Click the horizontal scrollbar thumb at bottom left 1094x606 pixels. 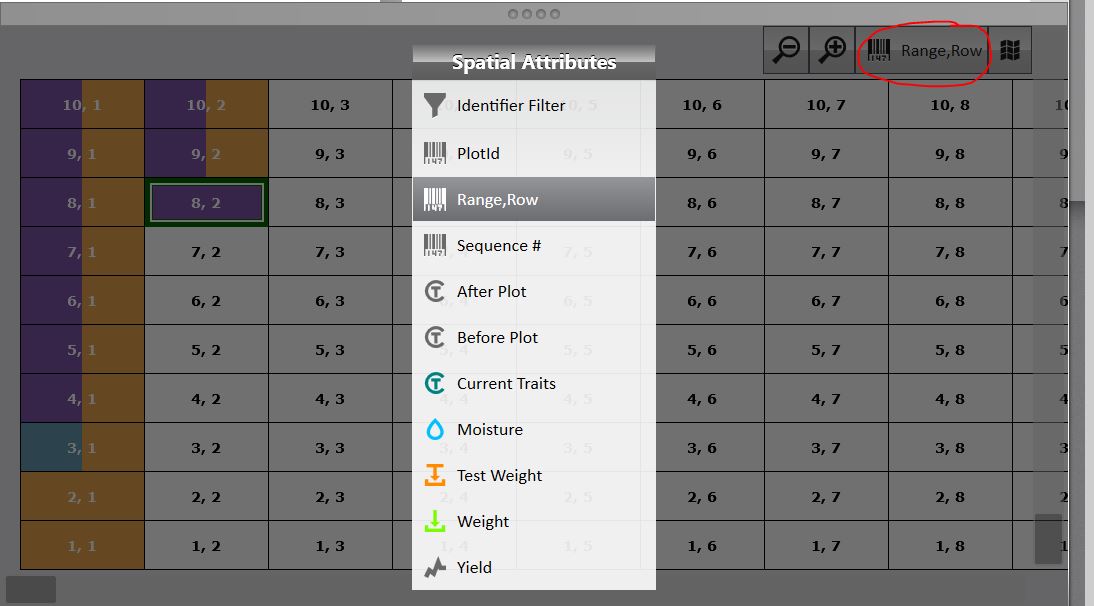point(31,589)
